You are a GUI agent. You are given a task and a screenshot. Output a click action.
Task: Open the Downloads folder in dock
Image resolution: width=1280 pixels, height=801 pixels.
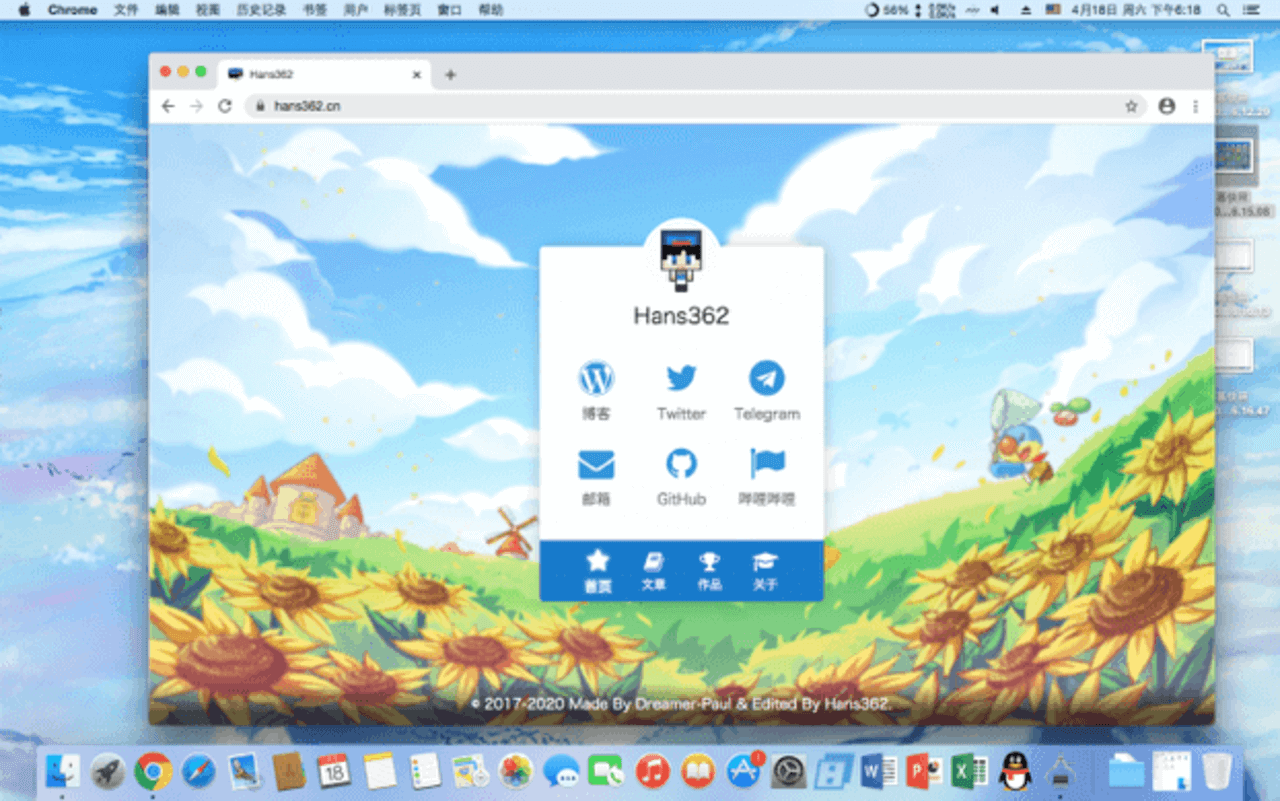coord(1126,771)
